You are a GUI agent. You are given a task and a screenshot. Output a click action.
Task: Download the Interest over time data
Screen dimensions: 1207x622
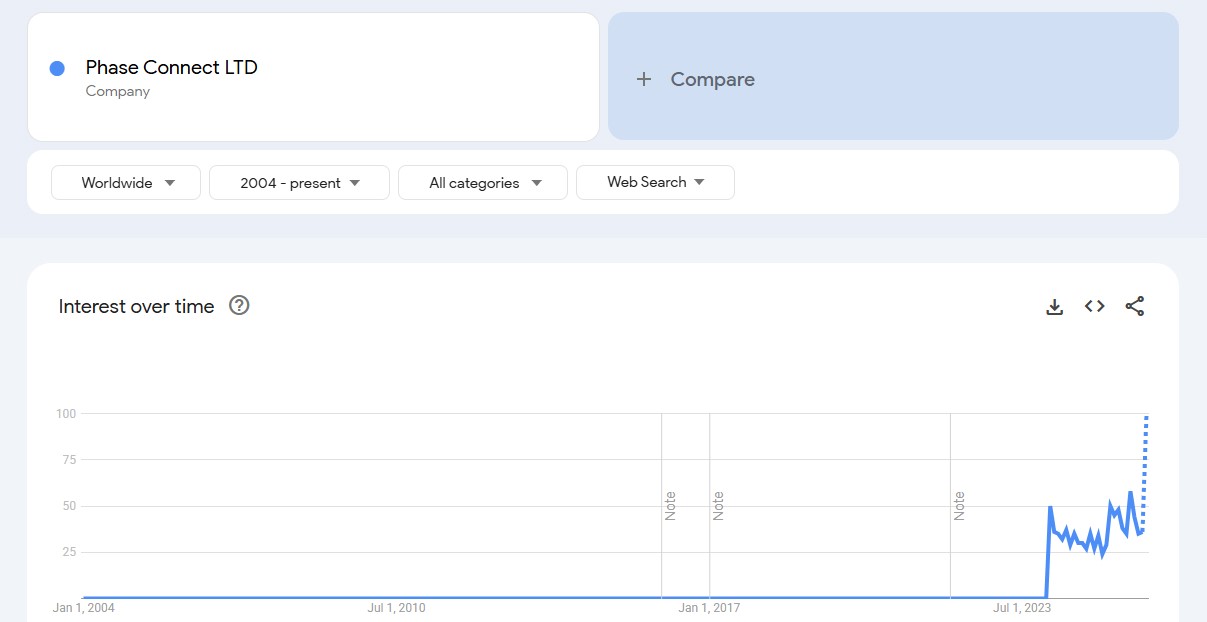coord(1054,307)
